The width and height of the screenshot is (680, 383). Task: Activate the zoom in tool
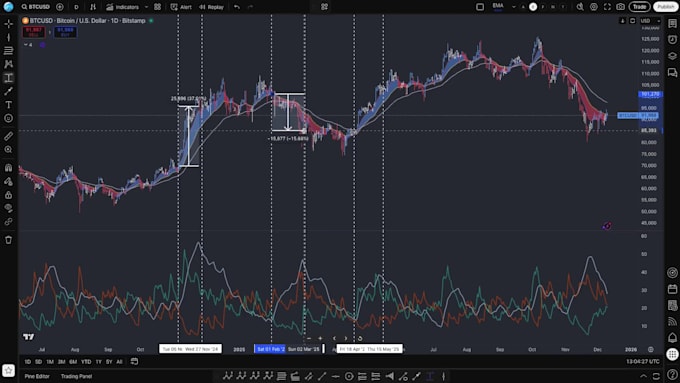8,150
